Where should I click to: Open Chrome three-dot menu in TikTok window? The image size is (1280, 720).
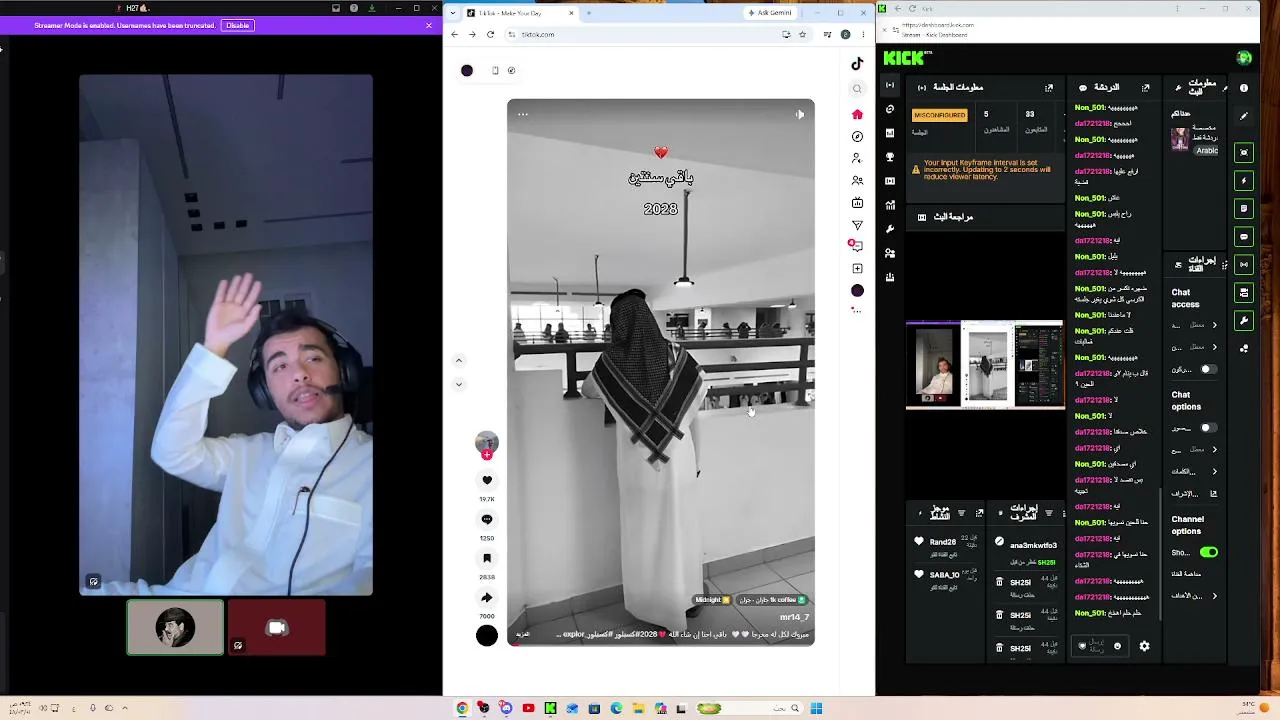tap(863, 34)
